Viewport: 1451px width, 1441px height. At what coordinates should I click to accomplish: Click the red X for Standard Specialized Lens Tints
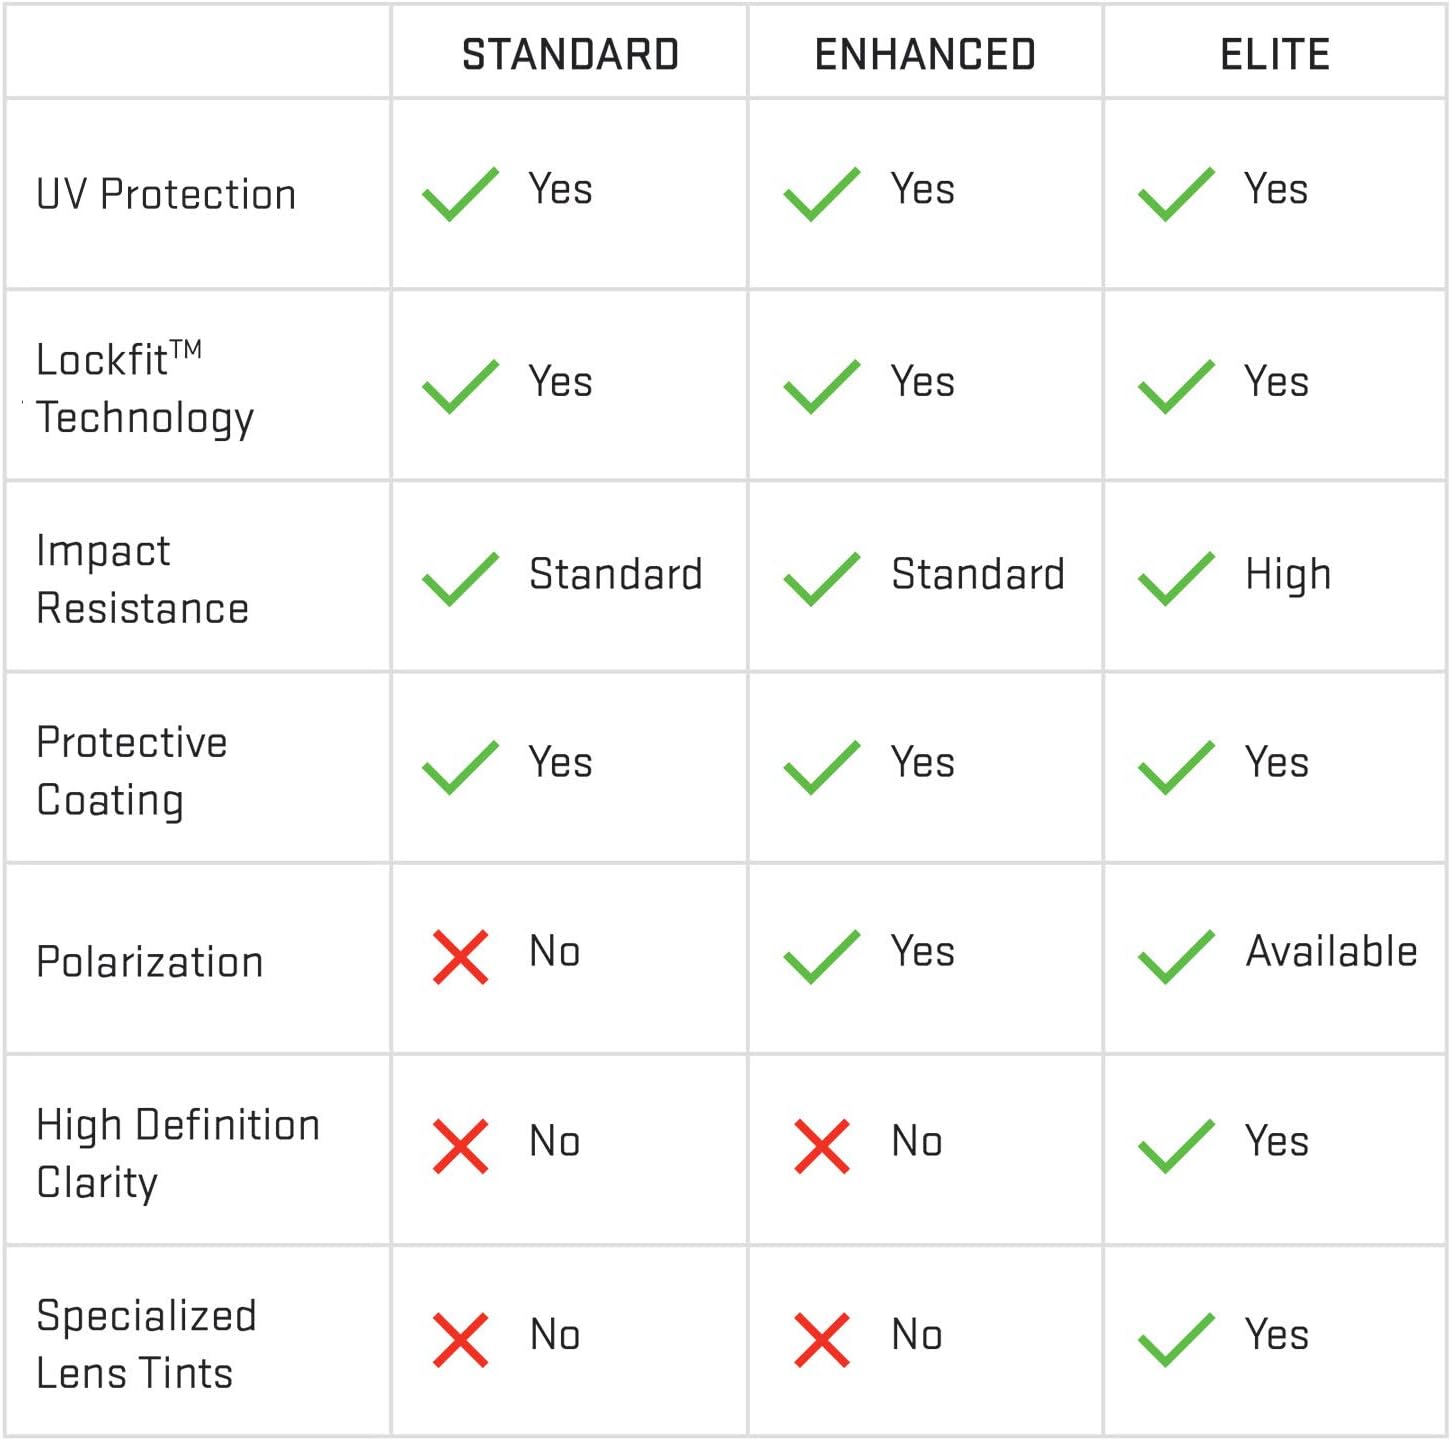(460, 1339)
